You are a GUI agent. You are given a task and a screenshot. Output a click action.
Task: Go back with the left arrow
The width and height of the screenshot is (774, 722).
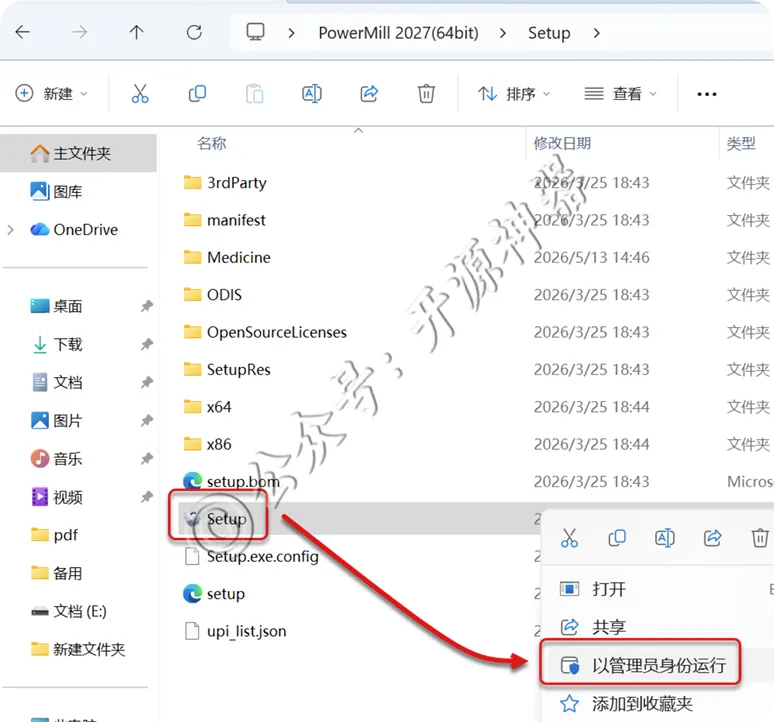click(x=23, y=33)
